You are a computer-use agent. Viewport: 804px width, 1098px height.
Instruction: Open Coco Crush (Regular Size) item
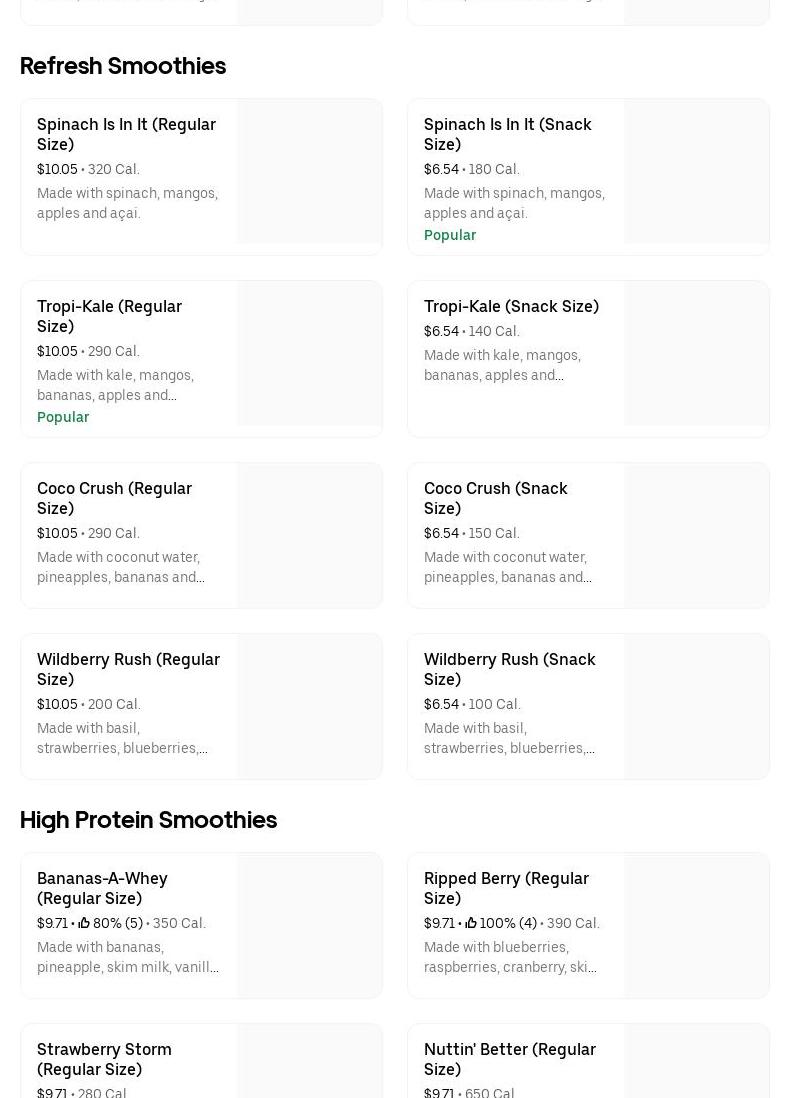114,498
